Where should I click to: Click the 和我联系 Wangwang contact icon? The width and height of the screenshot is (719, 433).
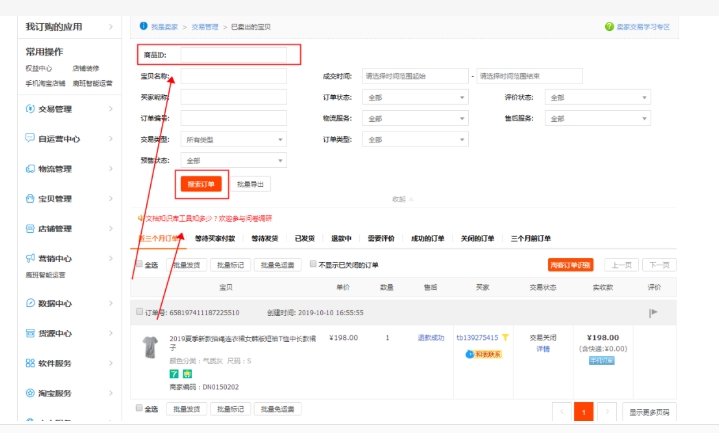coord(484,354)
